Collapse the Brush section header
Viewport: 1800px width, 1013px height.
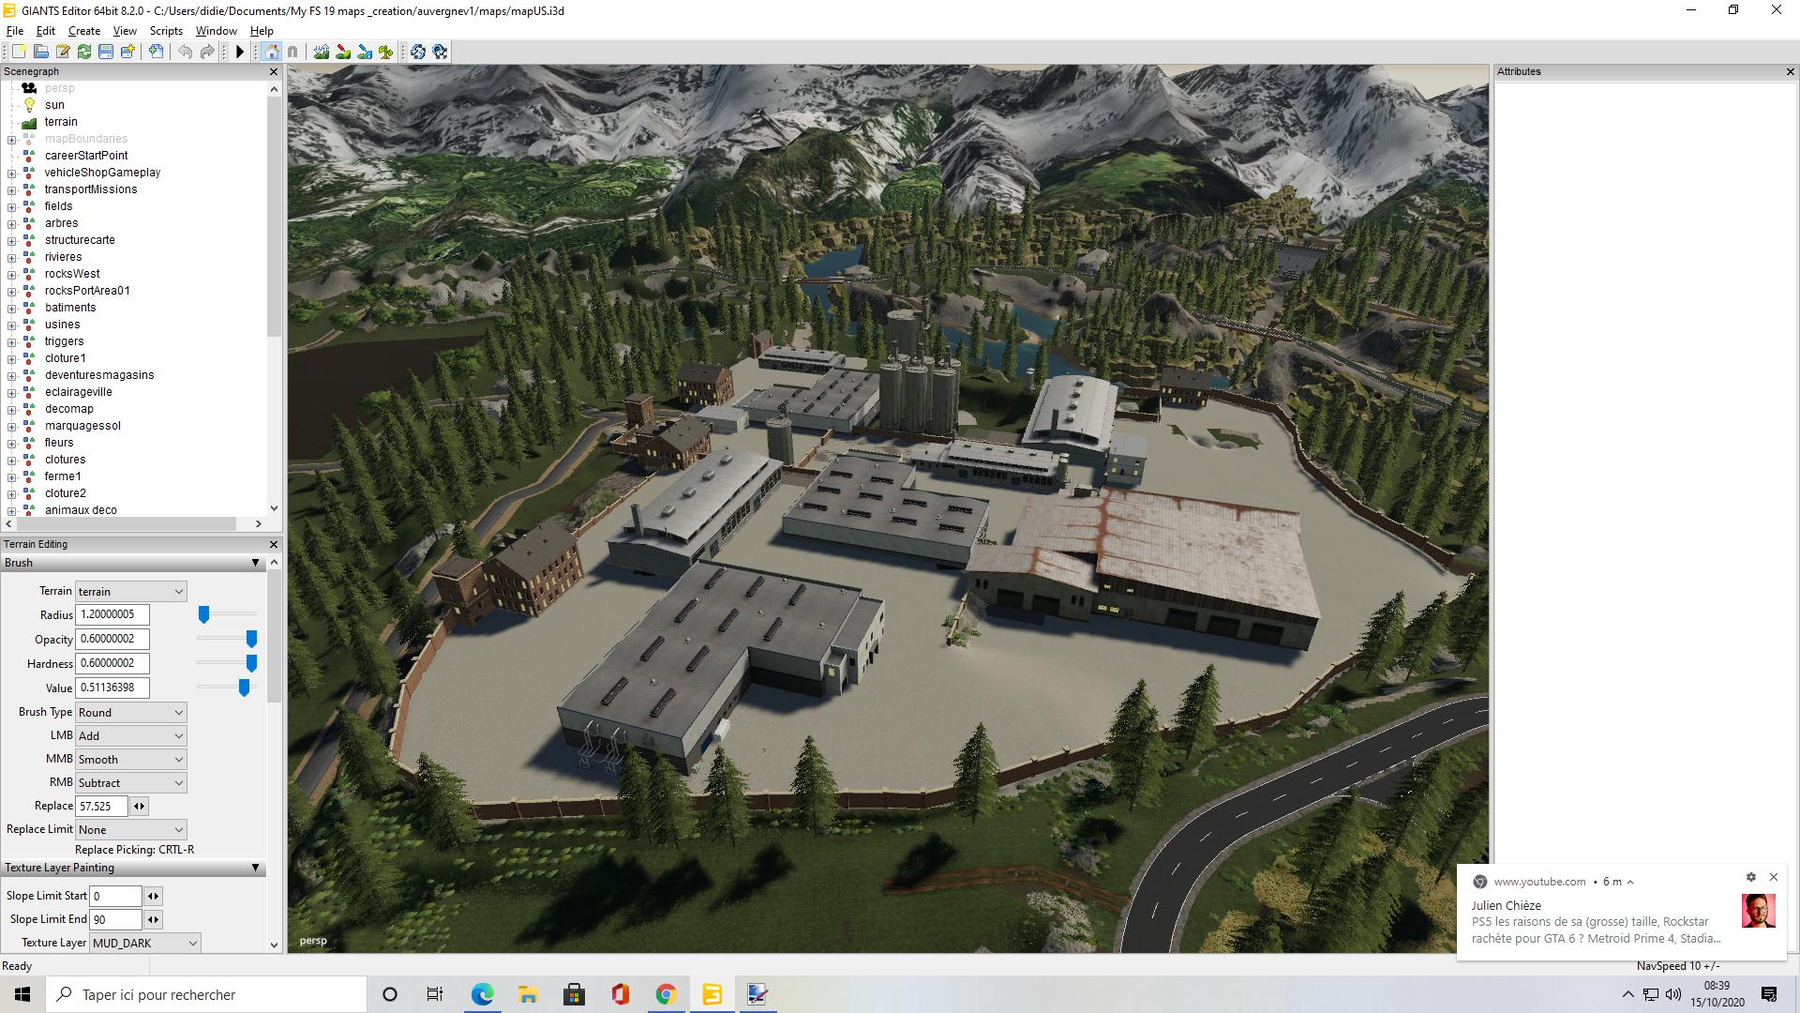255,563
